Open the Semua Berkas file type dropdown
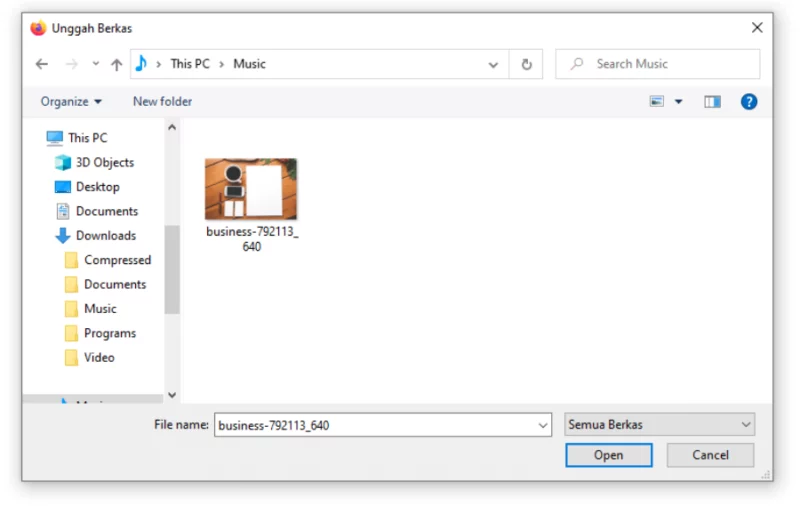This screenshot has height=506, width=800. 659,424
